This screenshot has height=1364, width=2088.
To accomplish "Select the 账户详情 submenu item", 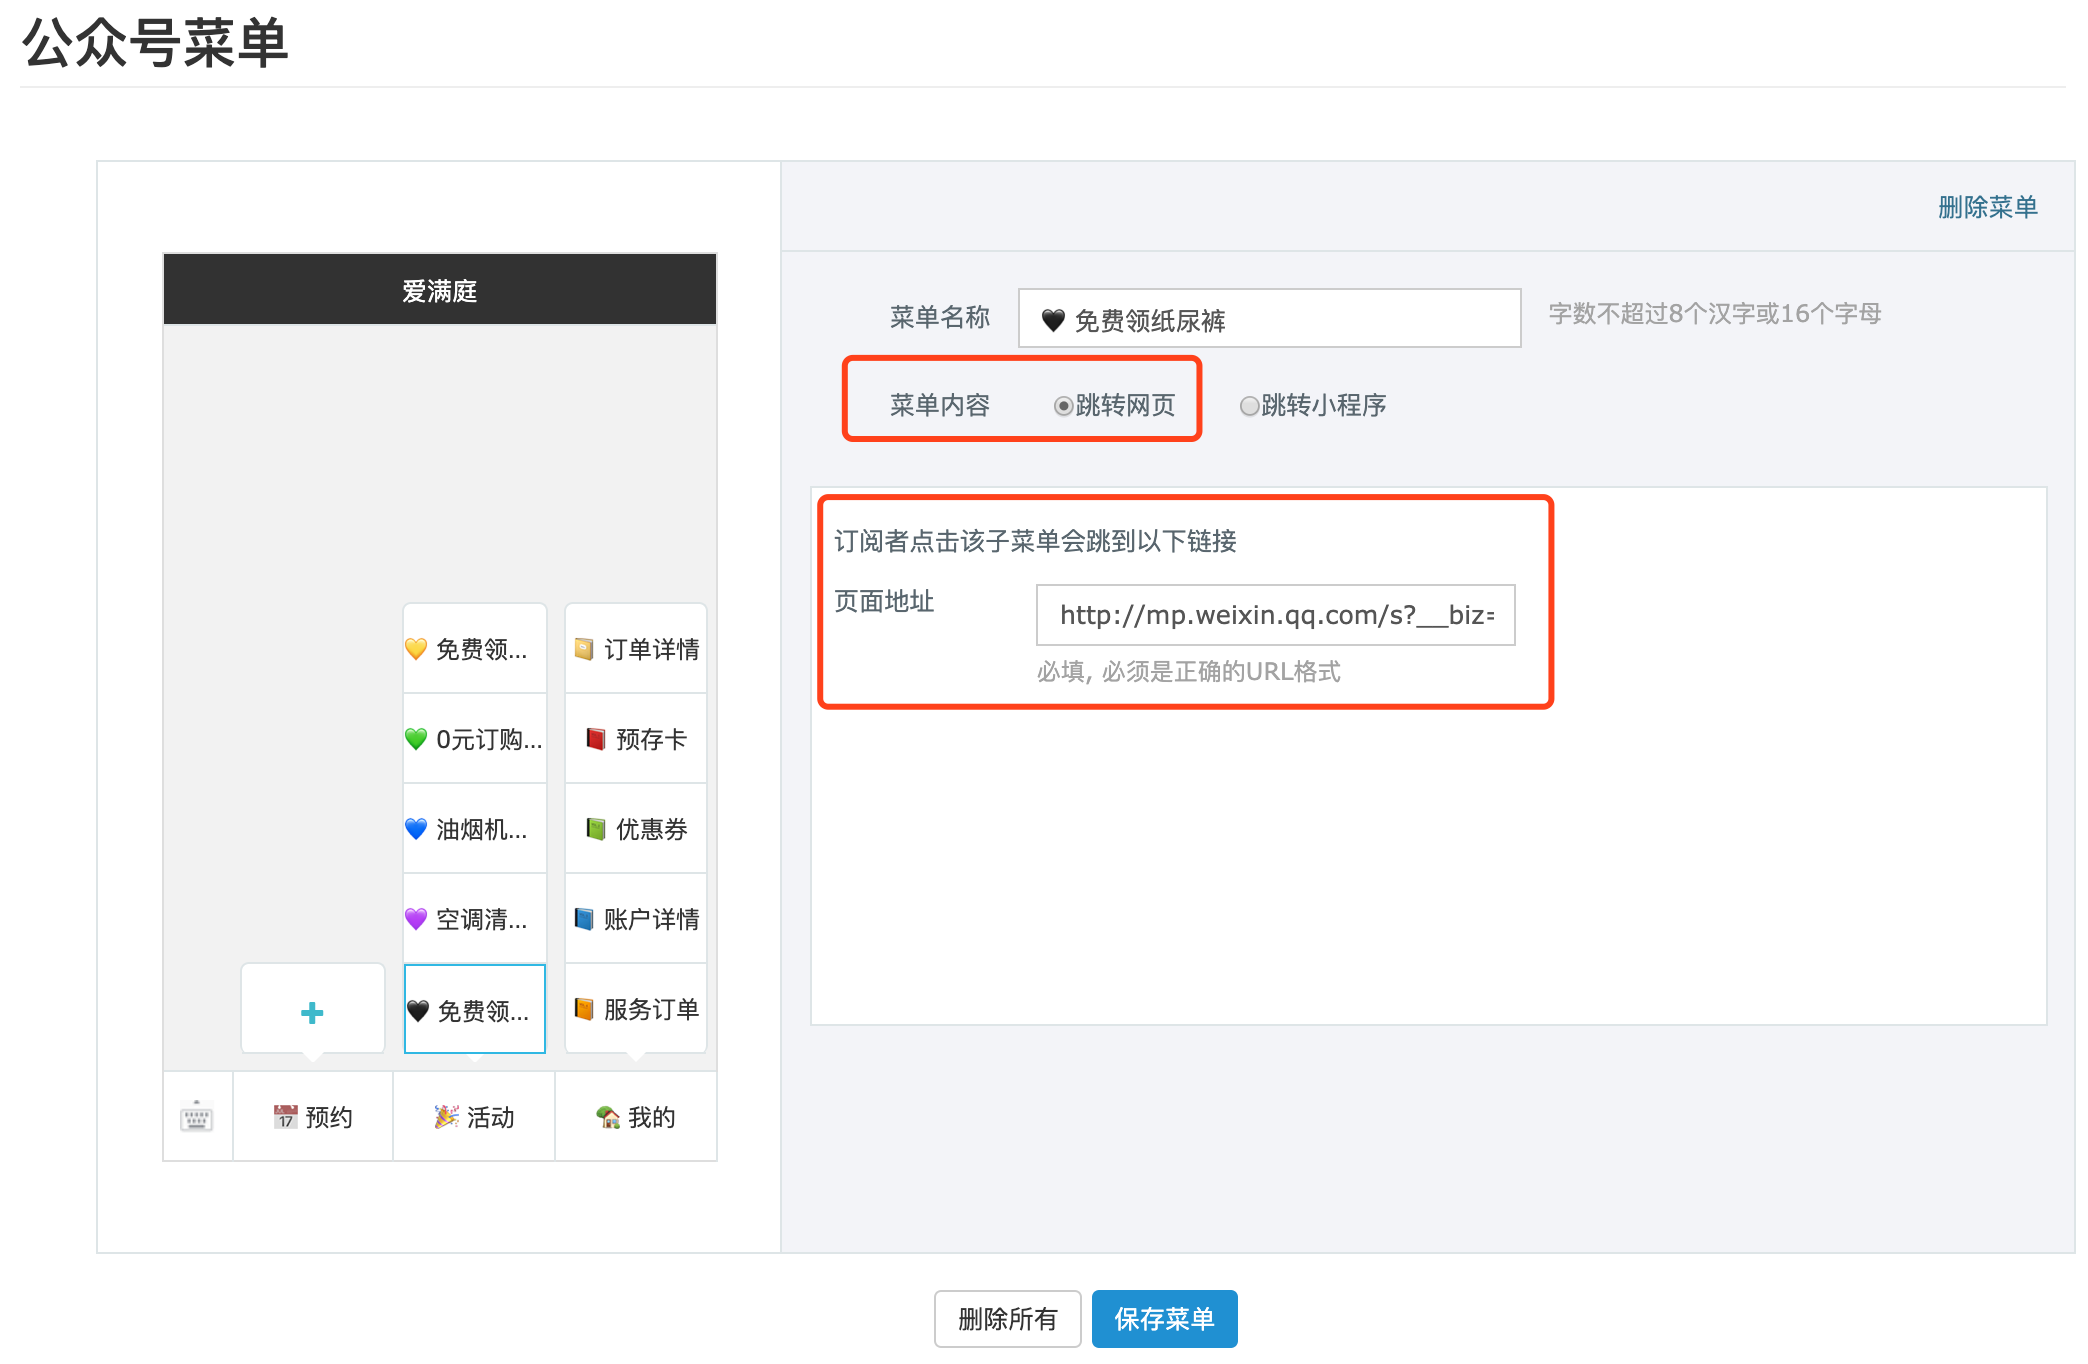I will 636,919.
